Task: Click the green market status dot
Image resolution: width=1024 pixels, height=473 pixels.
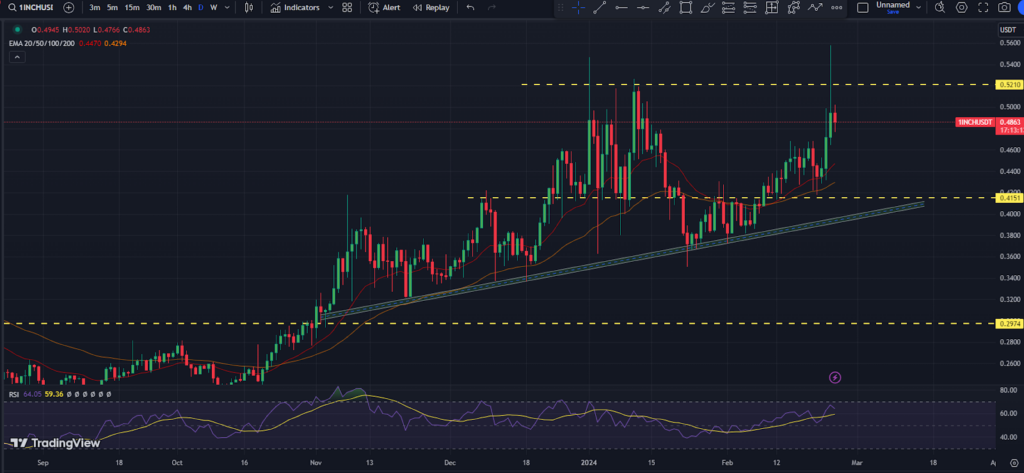Action: pyautogui.click(x=16, y=30)
